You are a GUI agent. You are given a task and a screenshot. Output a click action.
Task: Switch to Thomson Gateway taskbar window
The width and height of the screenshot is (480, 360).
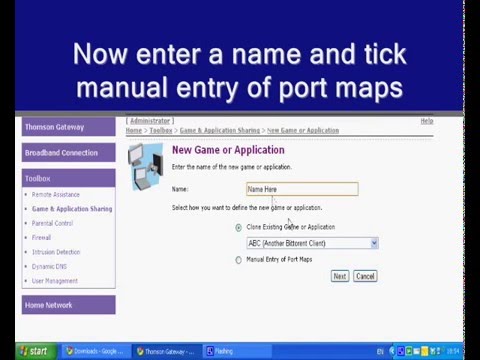coord(167,351)
